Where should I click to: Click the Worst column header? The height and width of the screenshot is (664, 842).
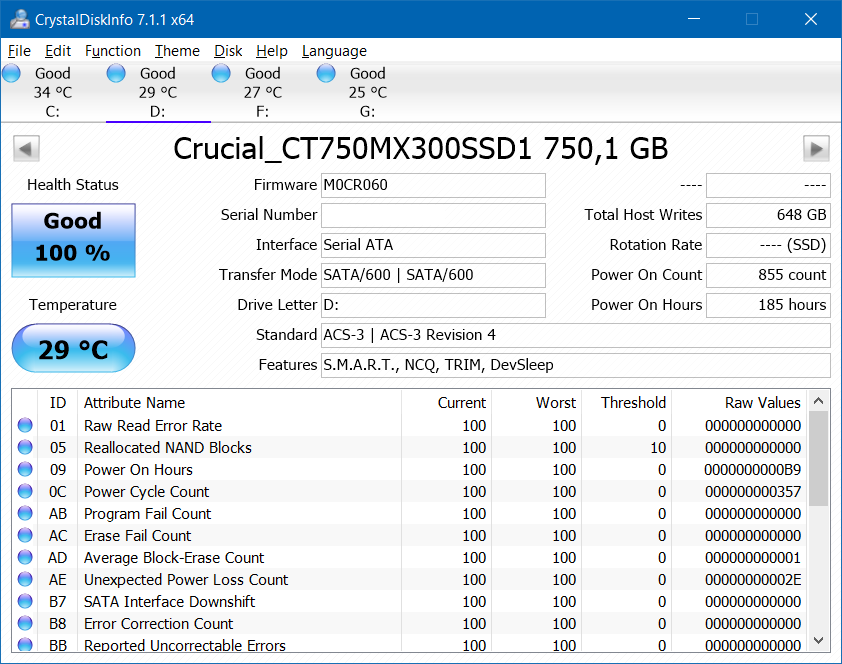[536, 403]
